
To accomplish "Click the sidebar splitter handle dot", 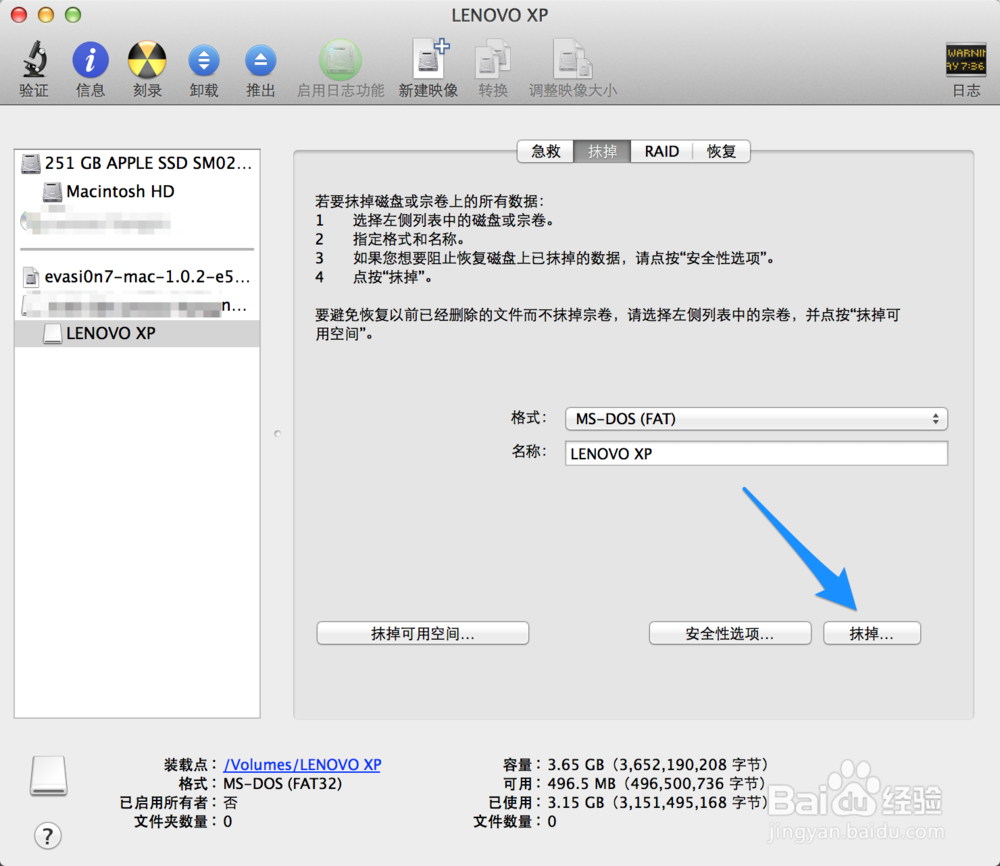I will coord(277,434).
